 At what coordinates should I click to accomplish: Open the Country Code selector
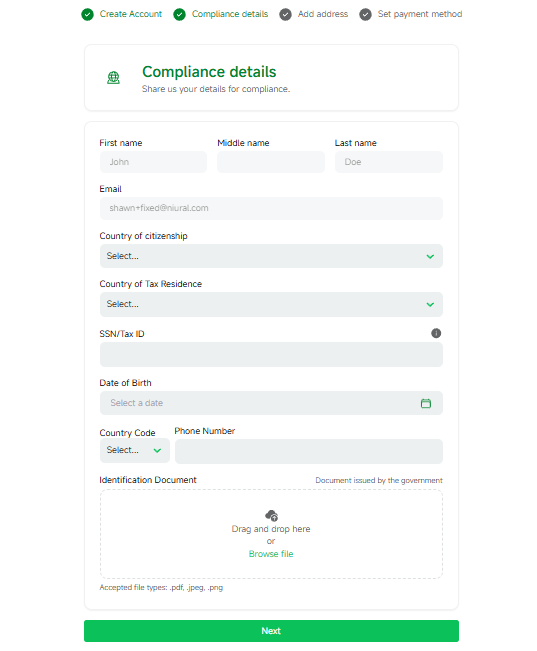(x=135, y=450)
